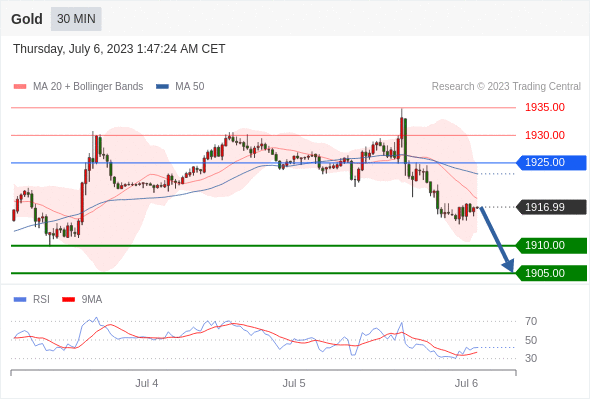
Task: Click the Gold instrument title
Action: click(x=27, y=19)
